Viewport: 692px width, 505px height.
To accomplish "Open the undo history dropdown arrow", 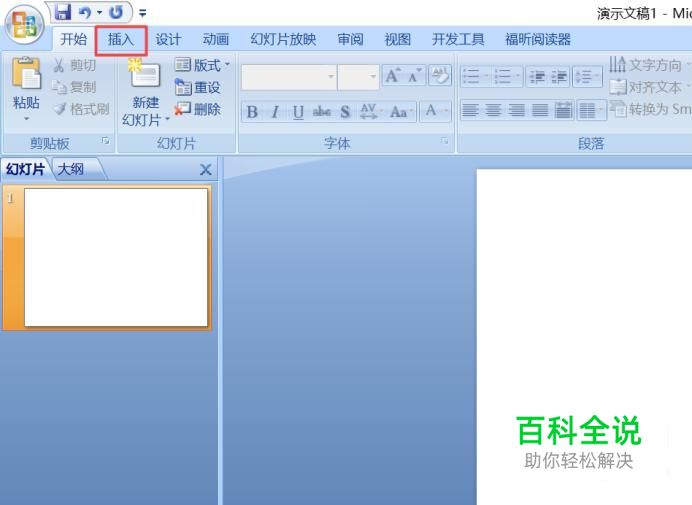I will coord(99,12).
